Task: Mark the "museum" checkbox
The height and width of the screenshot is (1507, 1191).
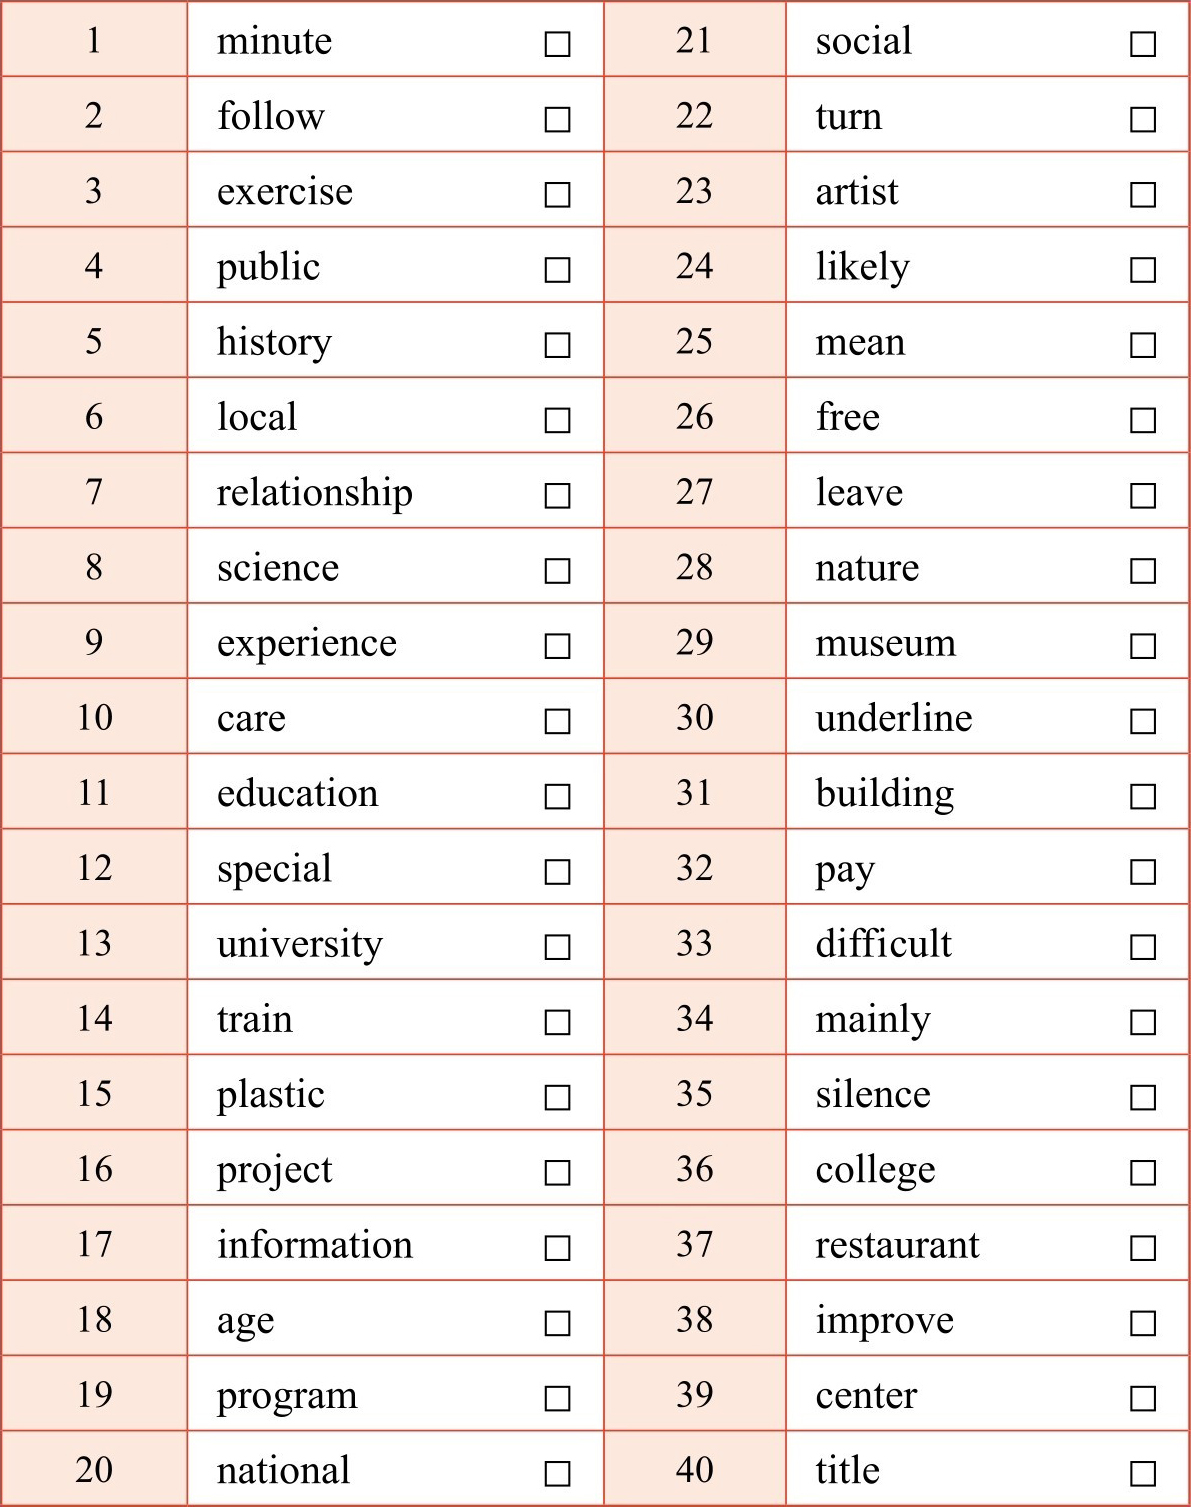Action: (x=1143, y=646)
